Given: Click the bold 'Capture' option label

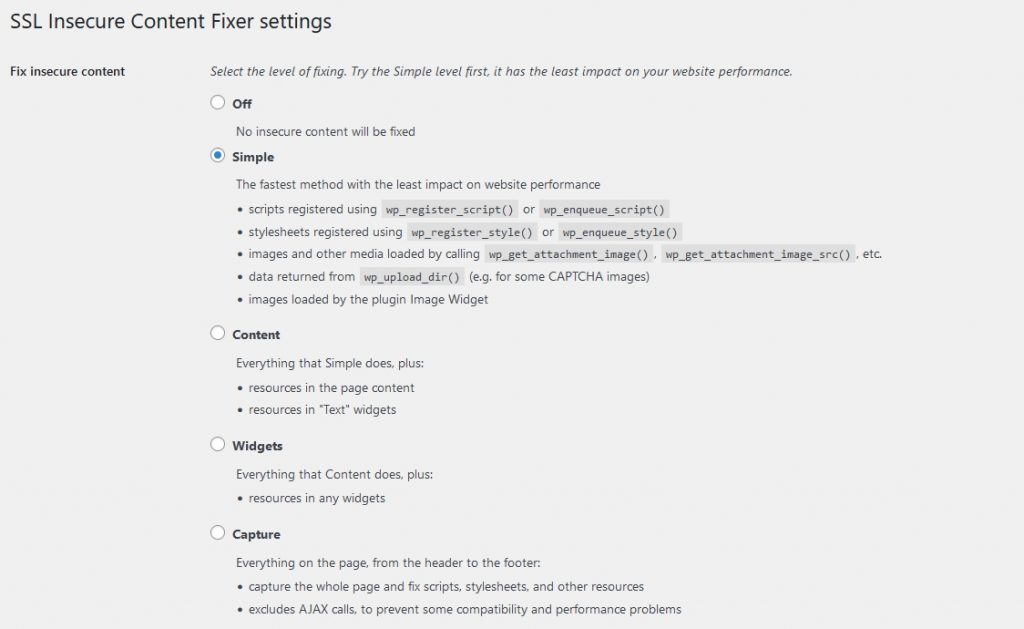Looking at the screenshot, I should [256, 534].
